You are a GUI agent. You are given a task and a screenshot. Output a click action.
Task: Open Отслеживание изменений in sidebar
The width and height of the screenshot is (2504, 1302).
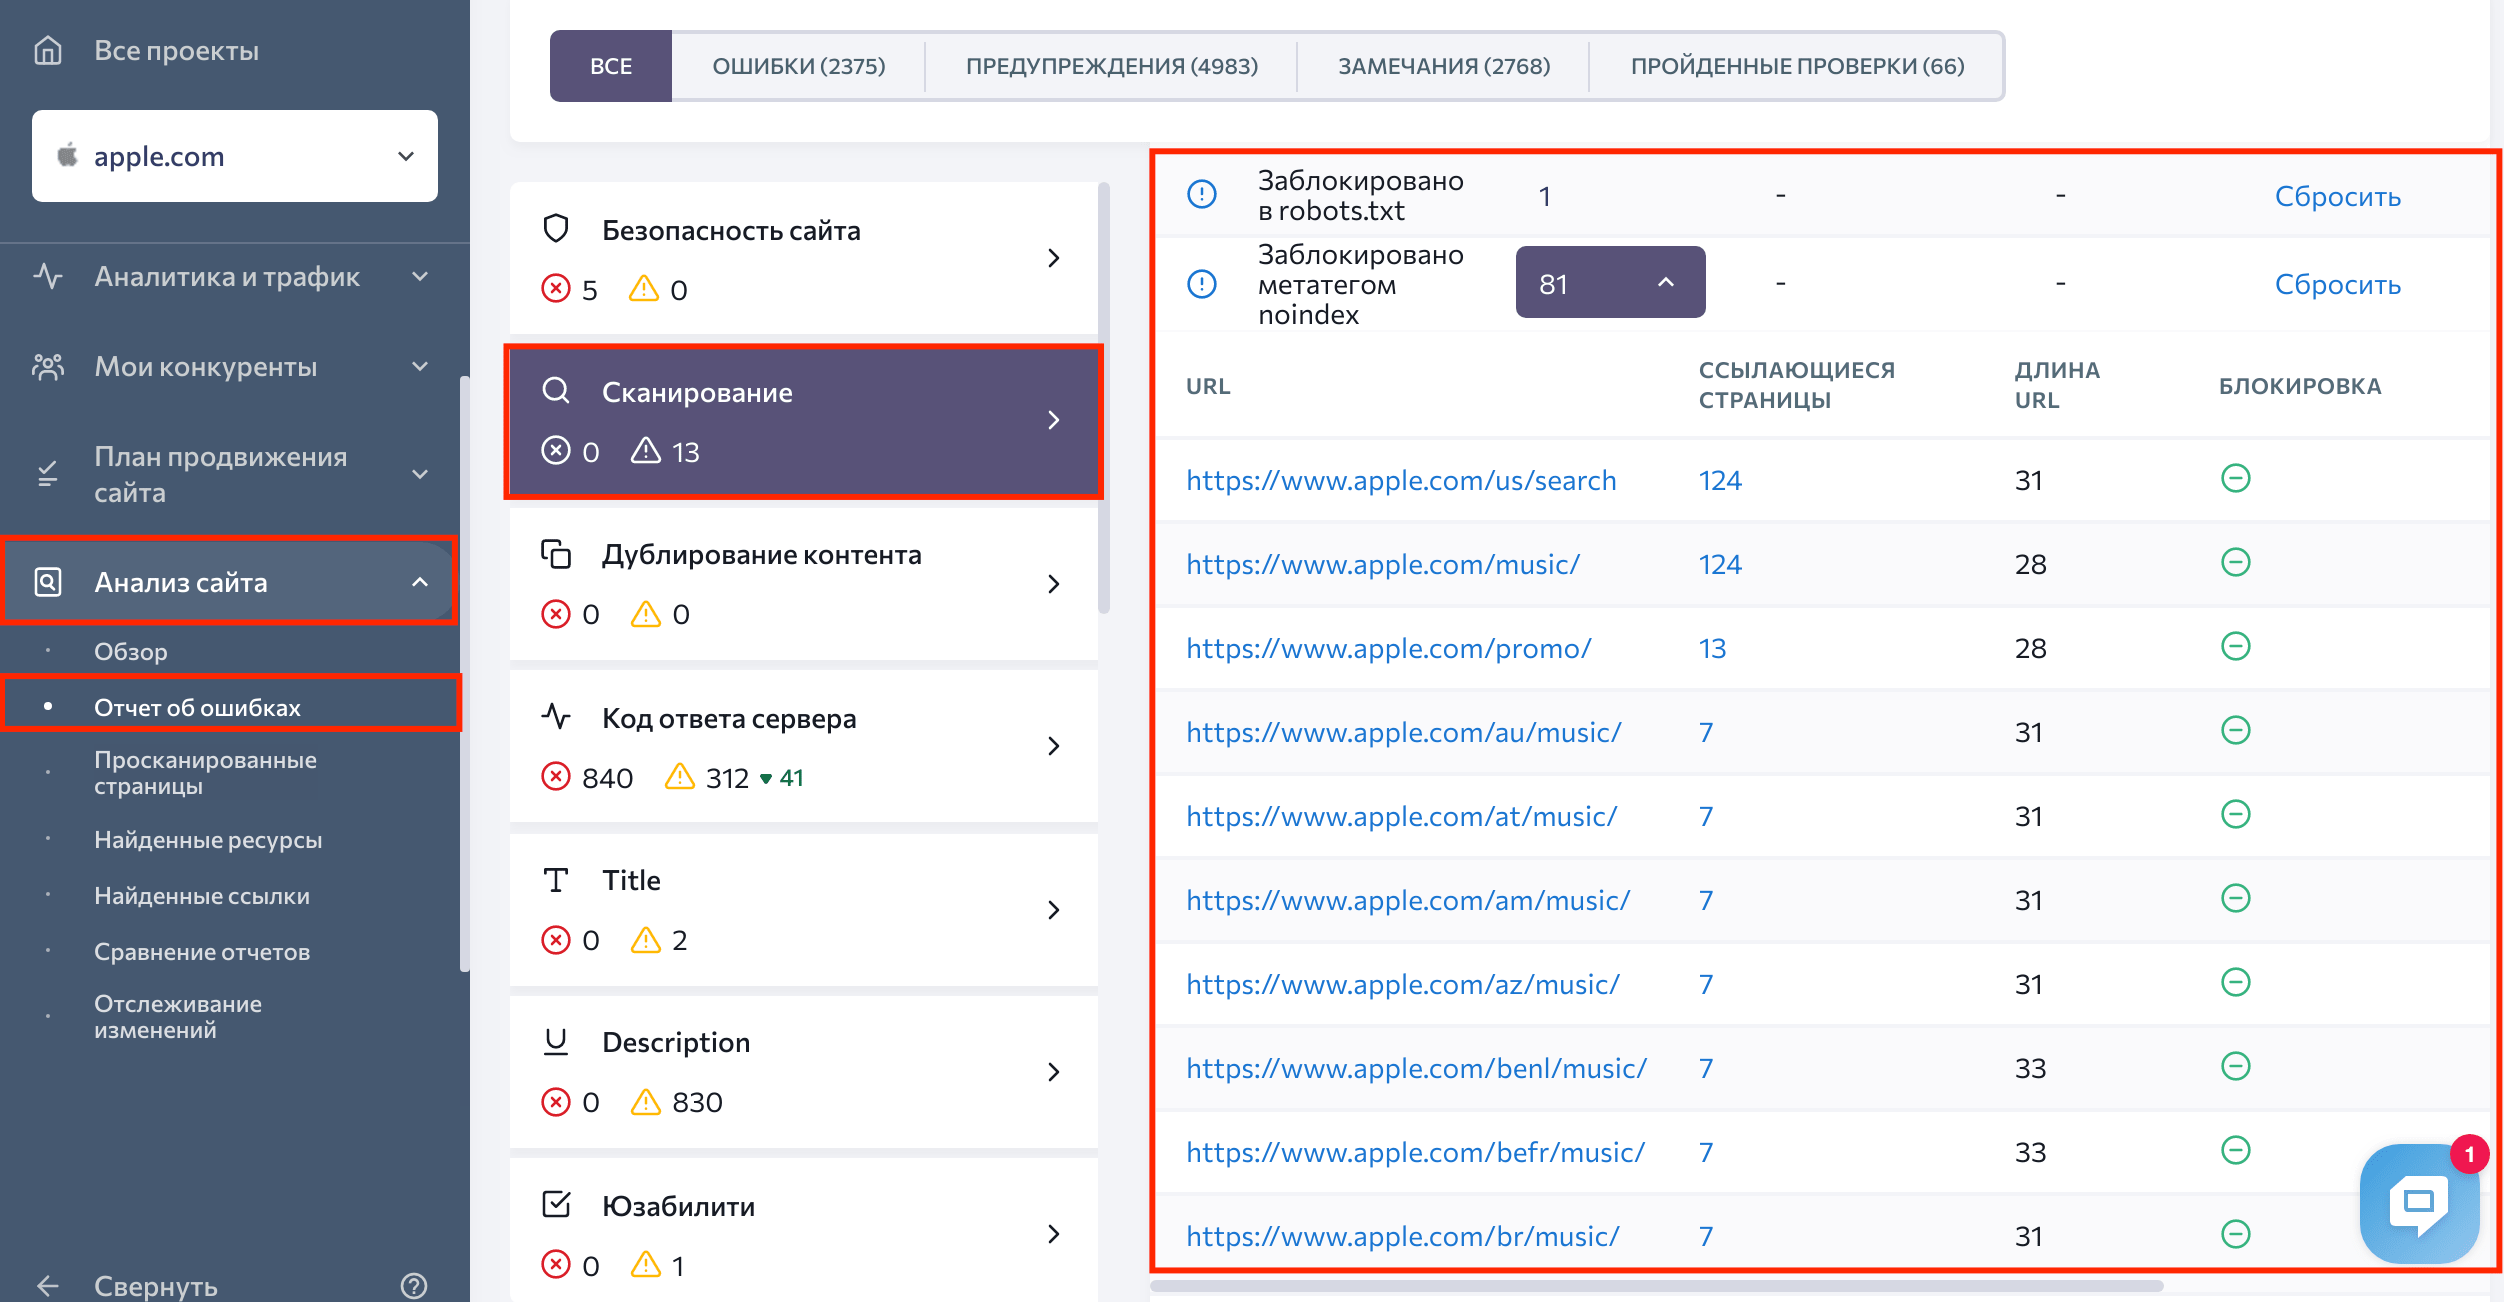178,1017
